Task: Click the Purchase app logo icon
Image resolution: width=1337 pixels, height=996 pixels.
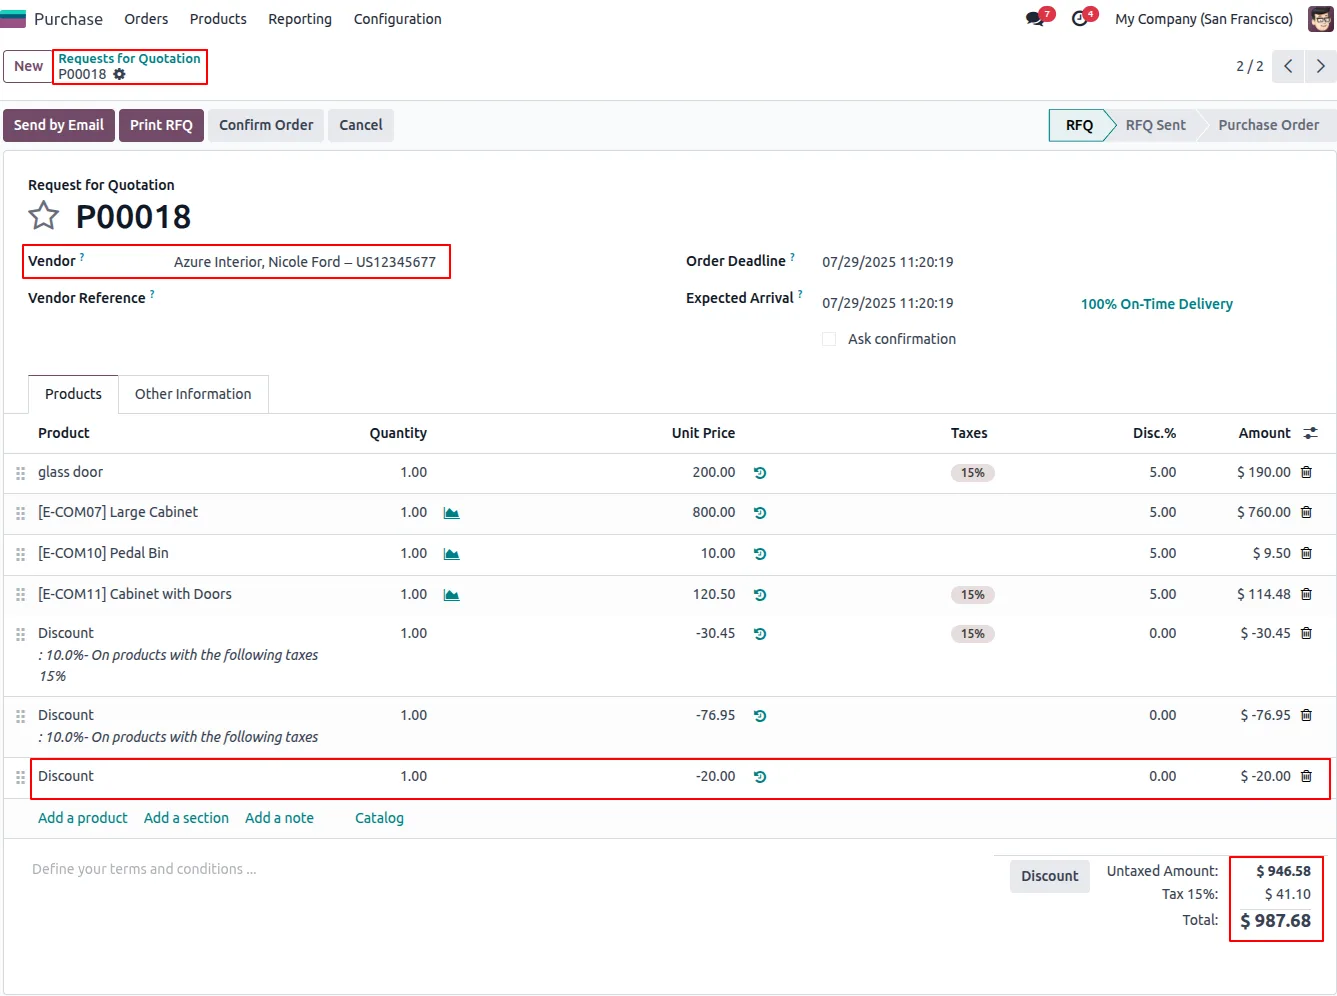Action: 13,19
